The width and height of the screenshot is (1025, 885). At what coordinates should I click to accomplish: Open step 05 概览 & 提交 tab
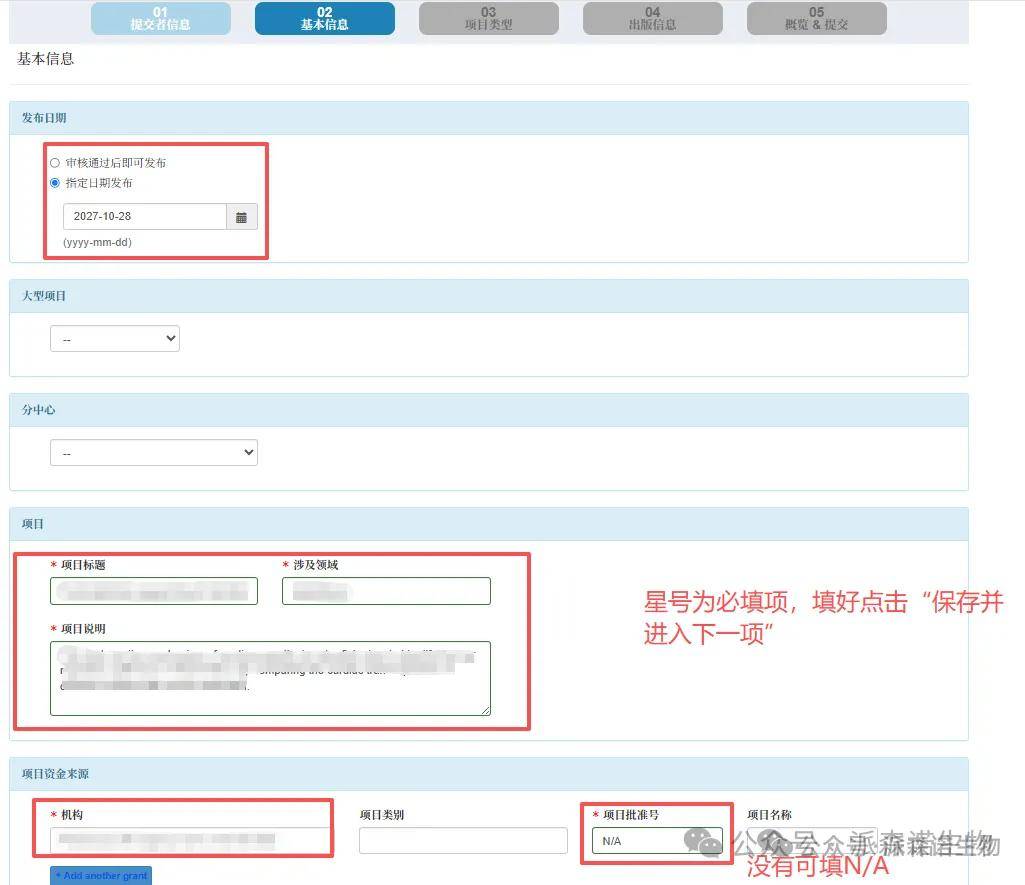(x=816, y=19)
